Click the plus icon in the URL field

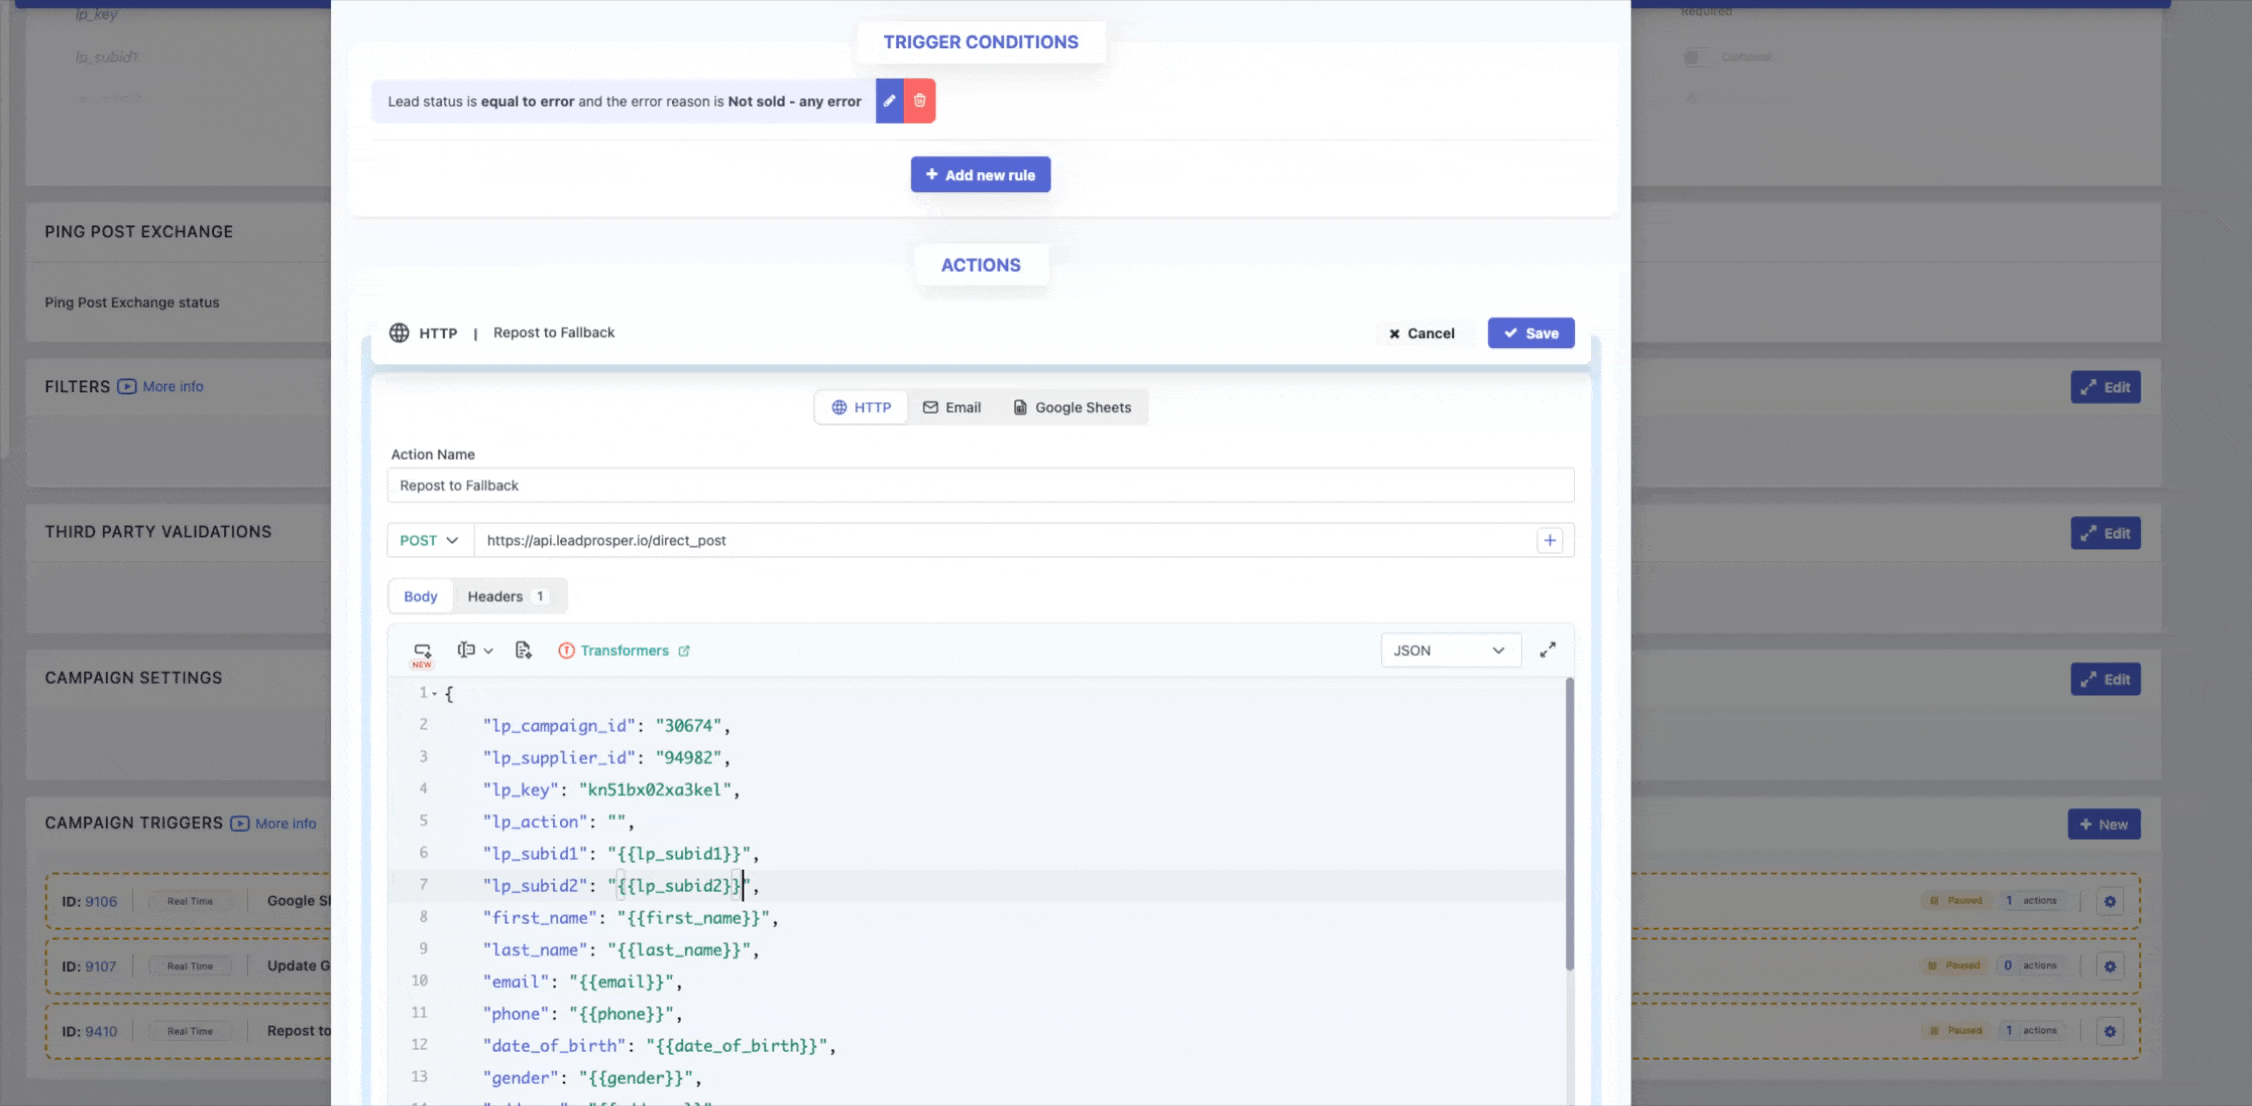coord(1550,540)
